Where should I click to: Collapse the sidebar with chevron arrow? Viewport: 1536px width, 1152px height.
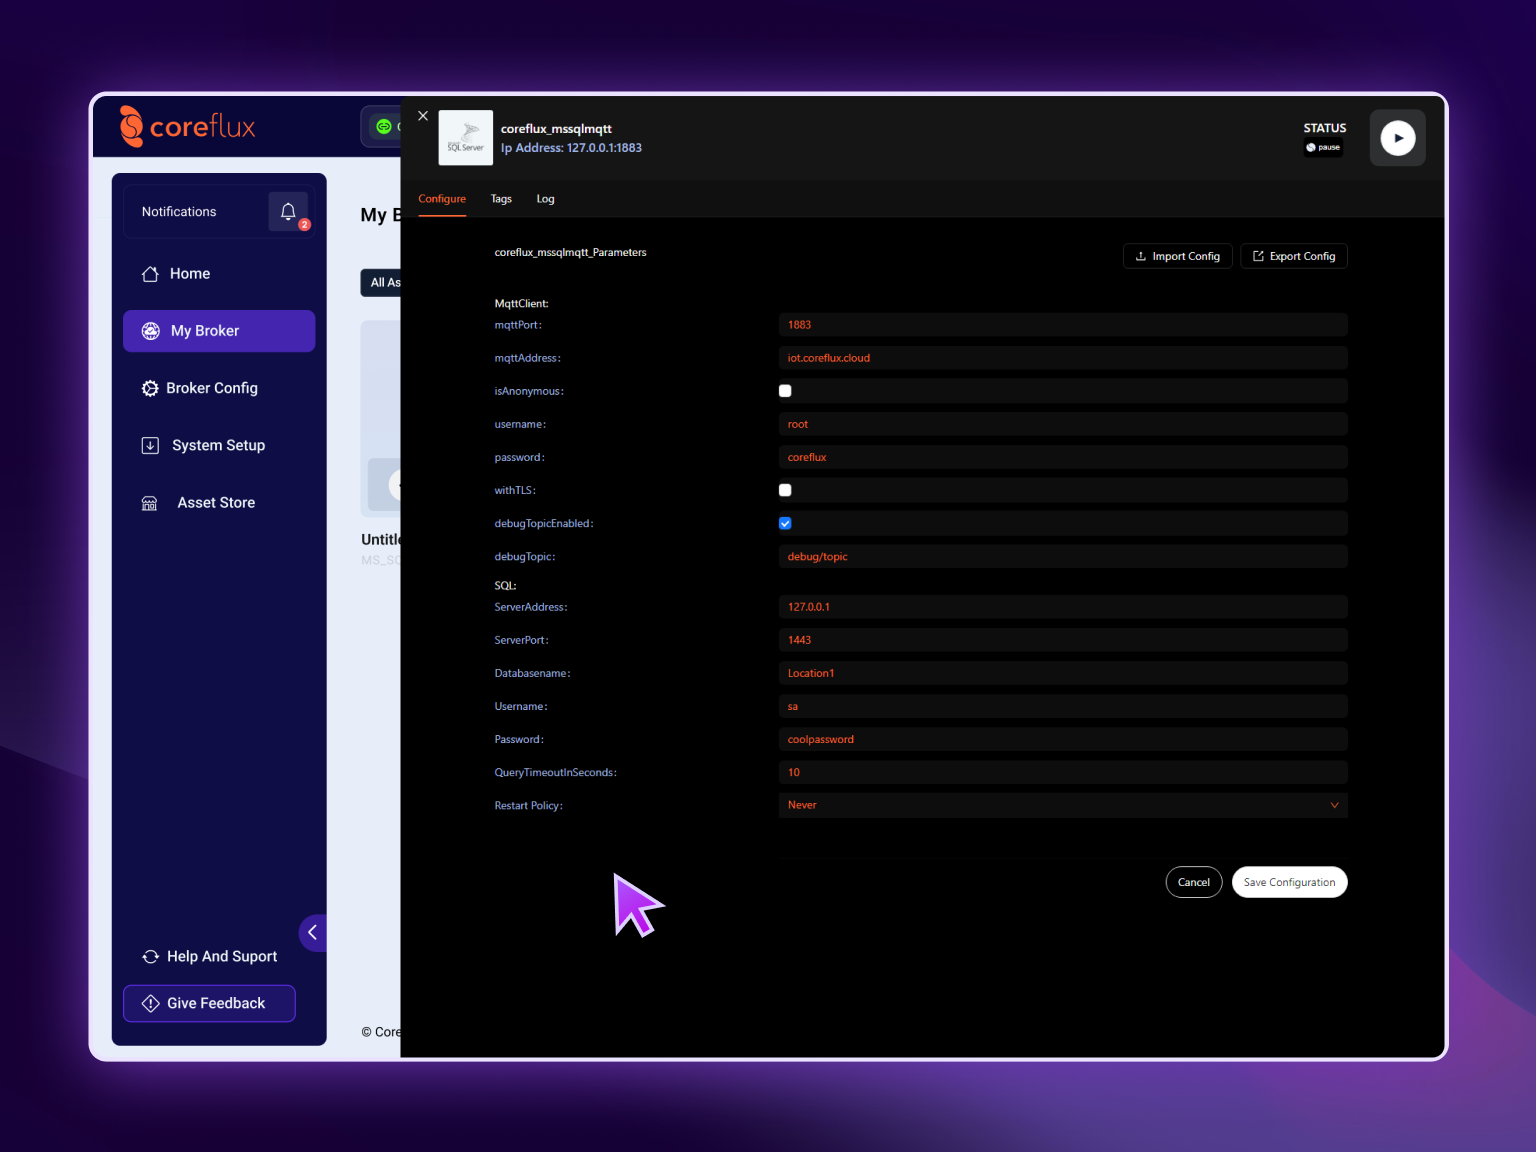pos(313,932)
